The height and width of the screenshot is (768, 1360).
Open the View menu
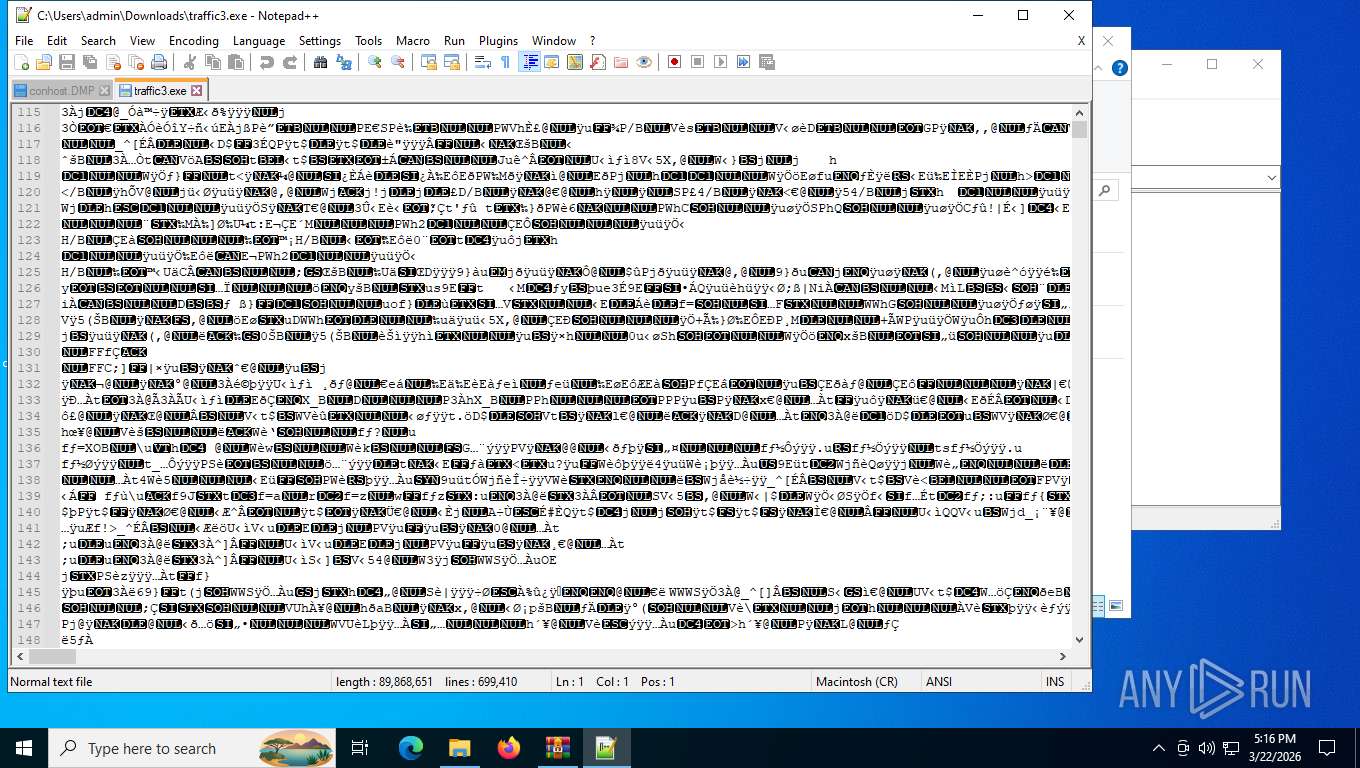[143, 41]
